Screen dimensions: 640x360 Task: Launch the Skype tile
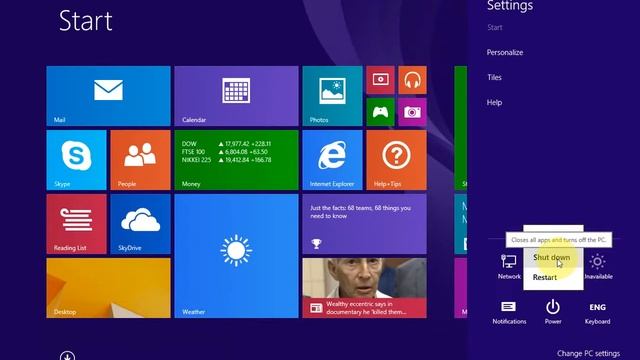(x=76, y=160)
